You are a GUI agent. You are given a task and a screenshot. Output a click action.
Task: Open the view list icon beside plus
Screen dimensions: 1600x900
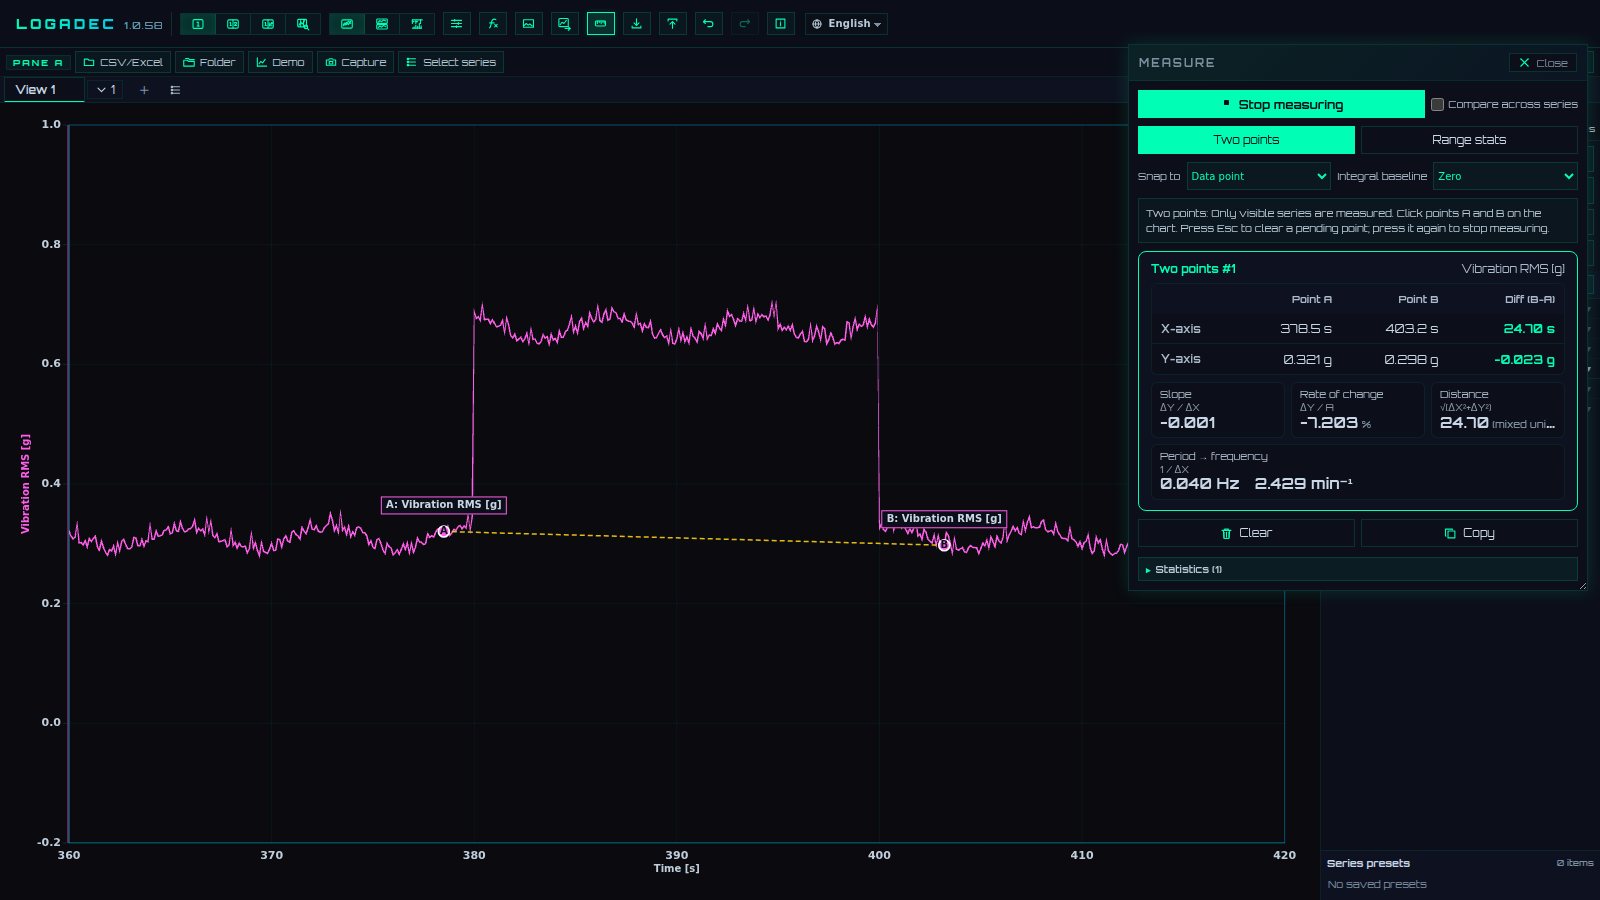176,90
